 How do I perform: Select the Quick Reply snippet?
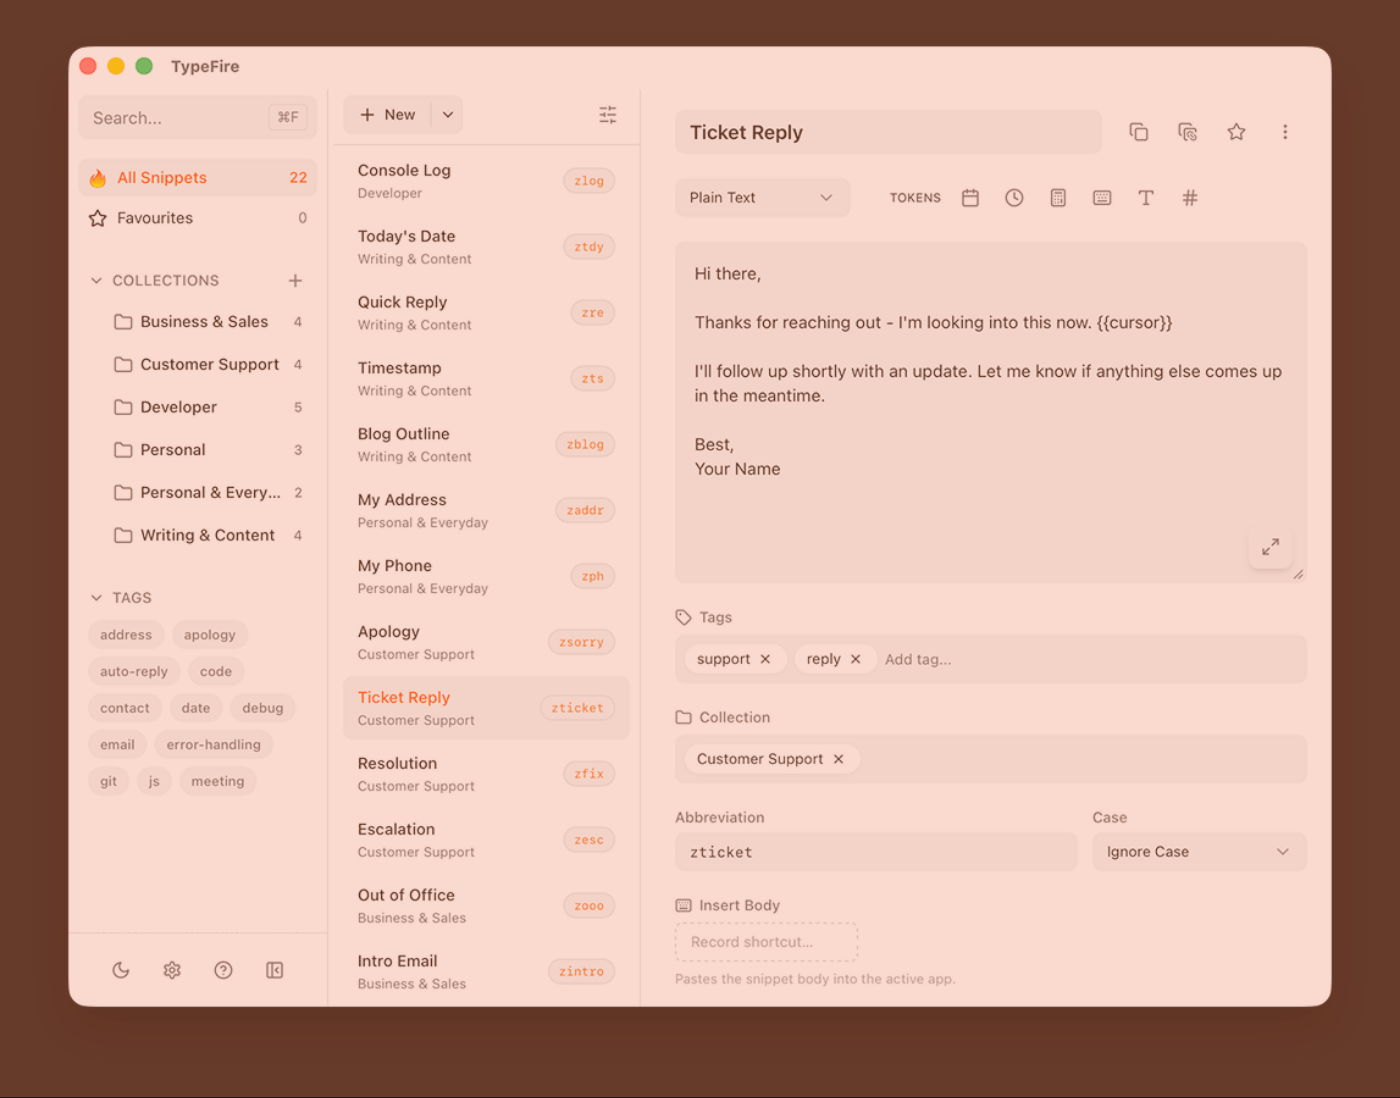(x=486, y=313)
